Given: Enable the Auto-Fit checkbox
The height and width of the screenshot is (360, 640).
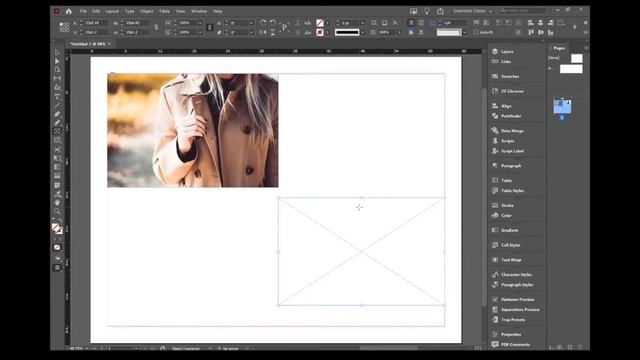Looking at the screenshot, I should click(476, 32).
